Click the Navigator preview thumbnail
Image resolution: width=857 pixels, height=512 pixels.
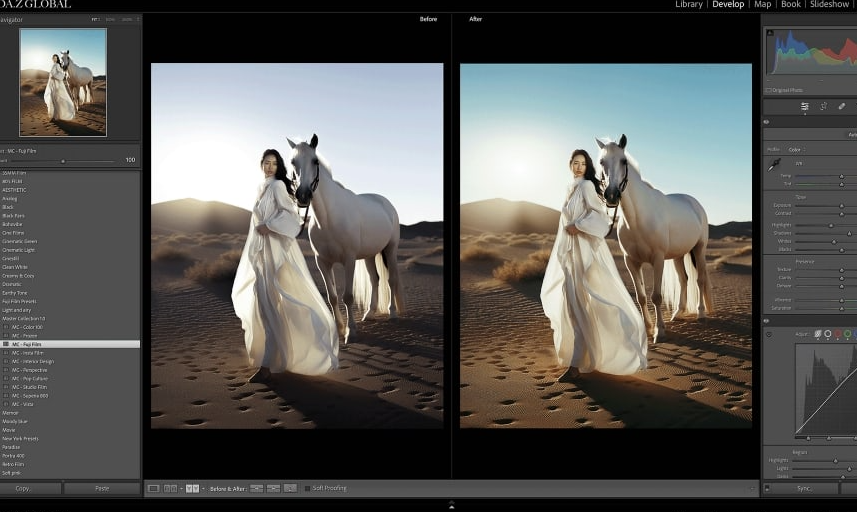(63, 83)
